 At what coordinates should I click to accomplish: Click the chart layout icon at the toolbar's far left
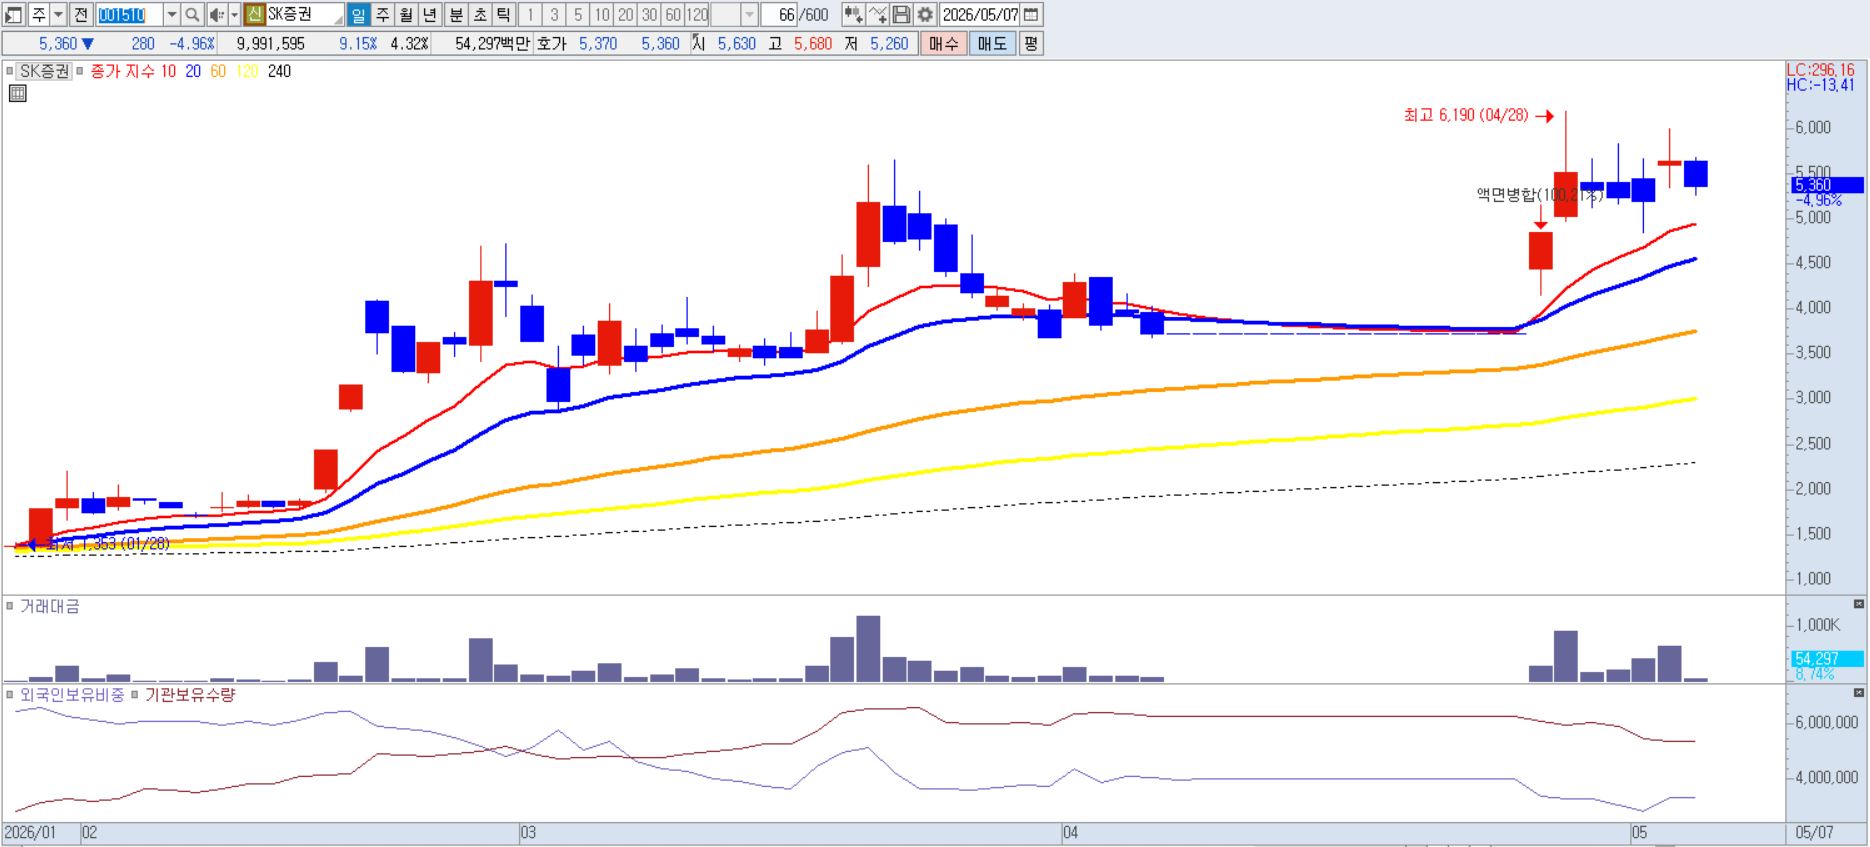[x=13, y=15]
